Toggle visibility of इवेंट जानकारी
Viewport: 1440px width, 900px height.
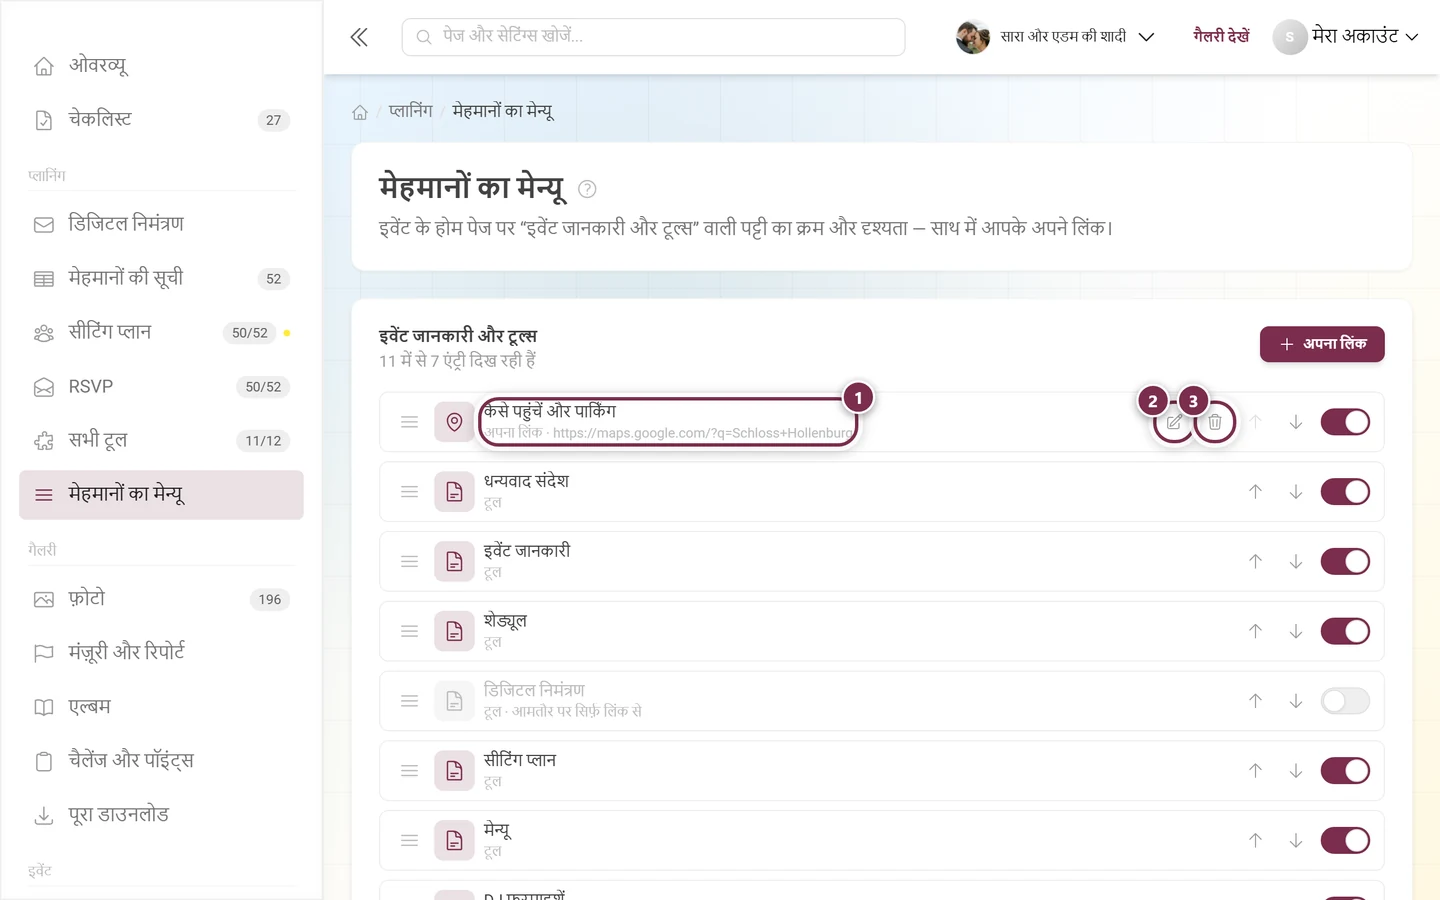[1345, 562]
